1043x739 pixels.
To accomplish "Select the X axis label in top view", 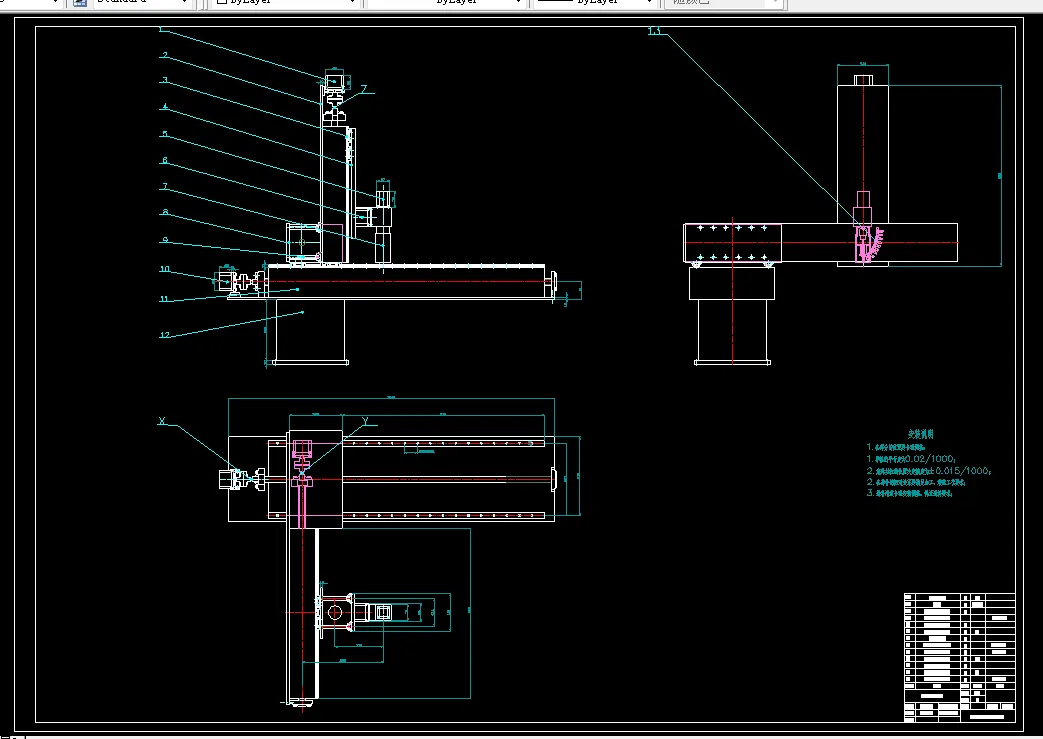I will pyautogui.click(x=161, y=421).
